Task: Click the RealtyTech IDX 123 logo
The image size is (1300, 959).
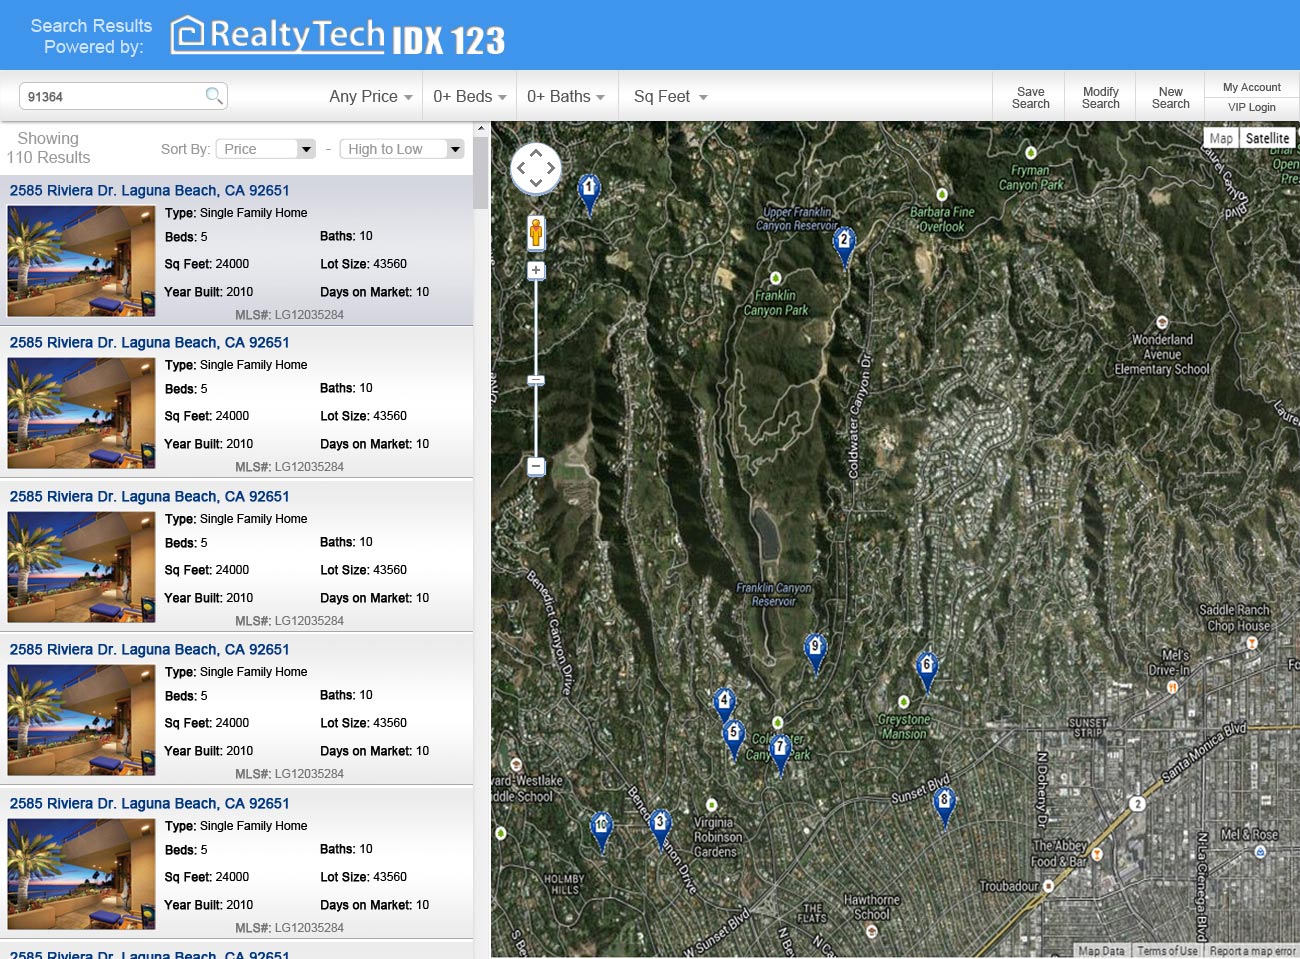Action: (x=338, y=36)
